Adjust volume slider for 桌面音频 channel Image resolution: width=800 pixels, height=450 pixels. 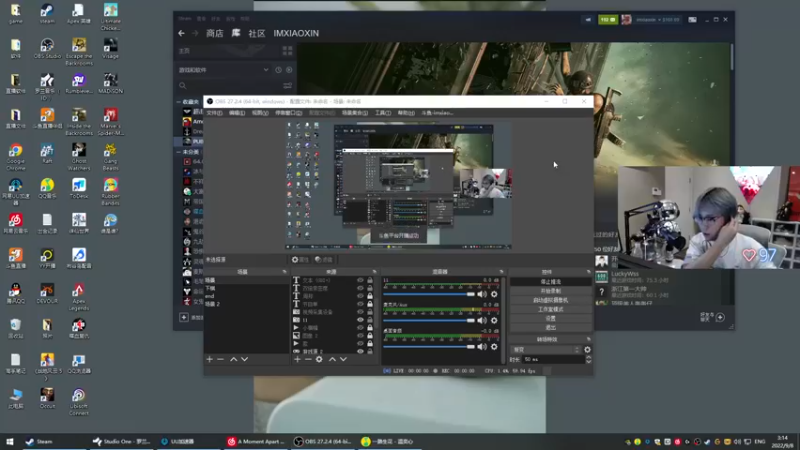429,346
